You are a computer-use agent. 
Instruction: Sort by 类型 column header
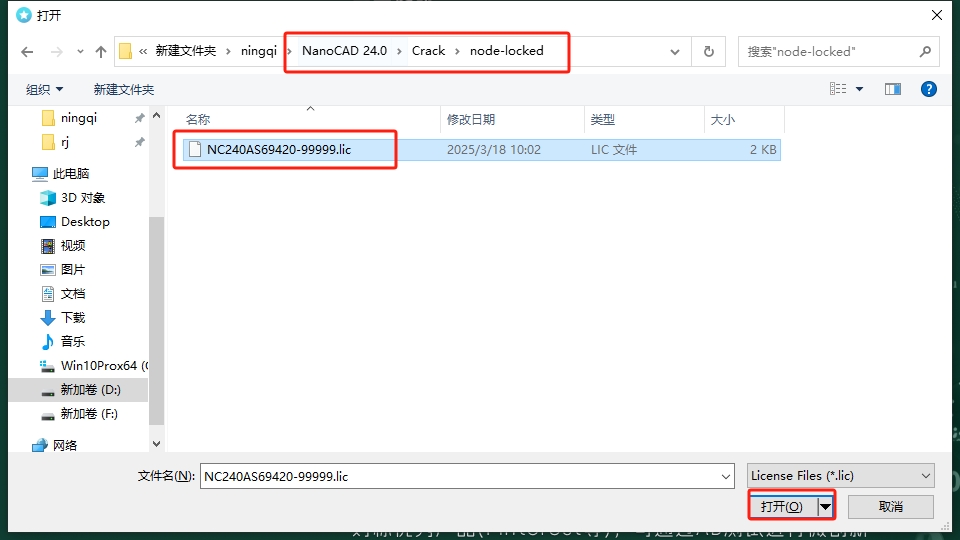coord(602,119)
